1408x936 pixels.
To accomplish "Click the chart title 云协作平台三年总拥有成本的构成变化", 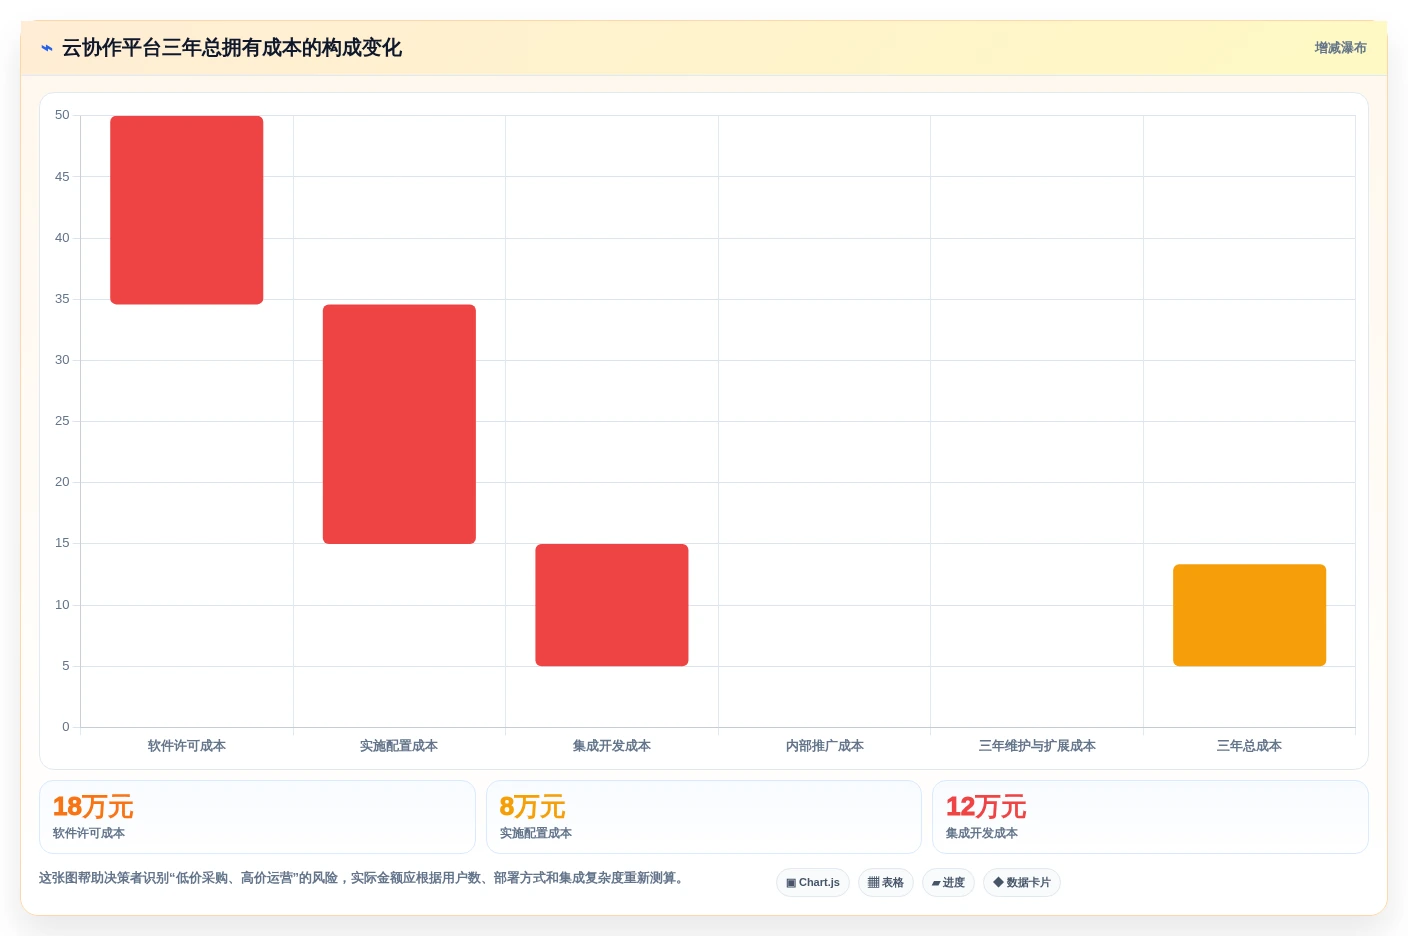I will click(232, 48).
